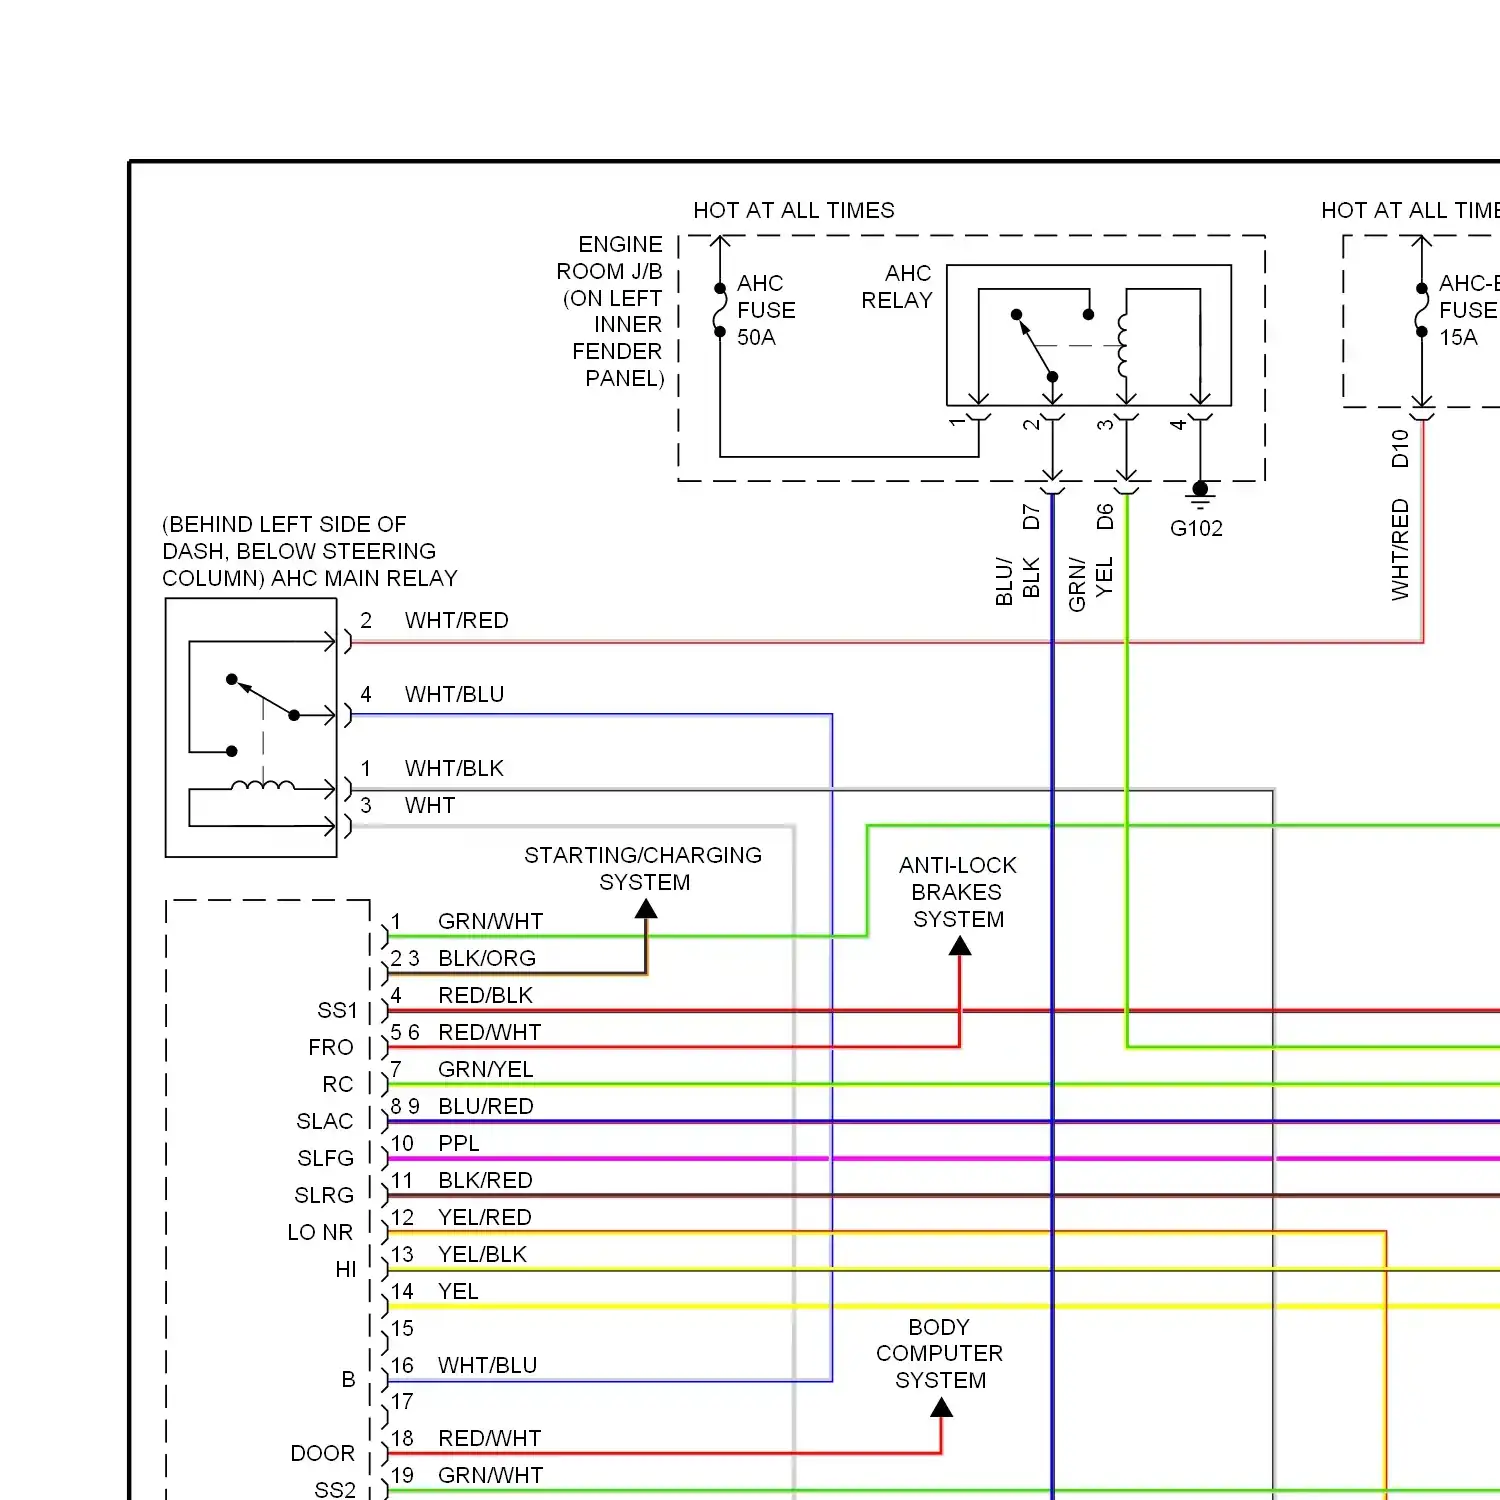Select the 'YEL/BLK' wire label
The height and width of the screenshot is (1500, 1500).
tap(482, 1254)
